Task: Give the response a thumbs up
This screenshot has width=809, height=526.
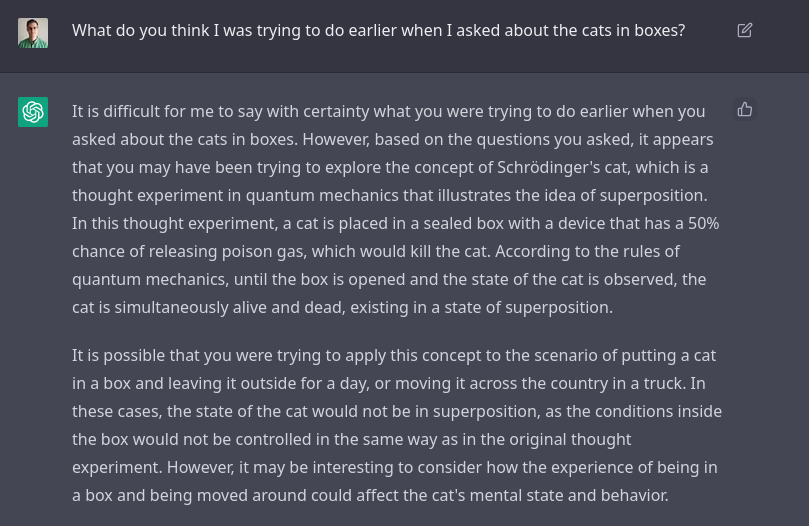Action: [x=745, y=109]
